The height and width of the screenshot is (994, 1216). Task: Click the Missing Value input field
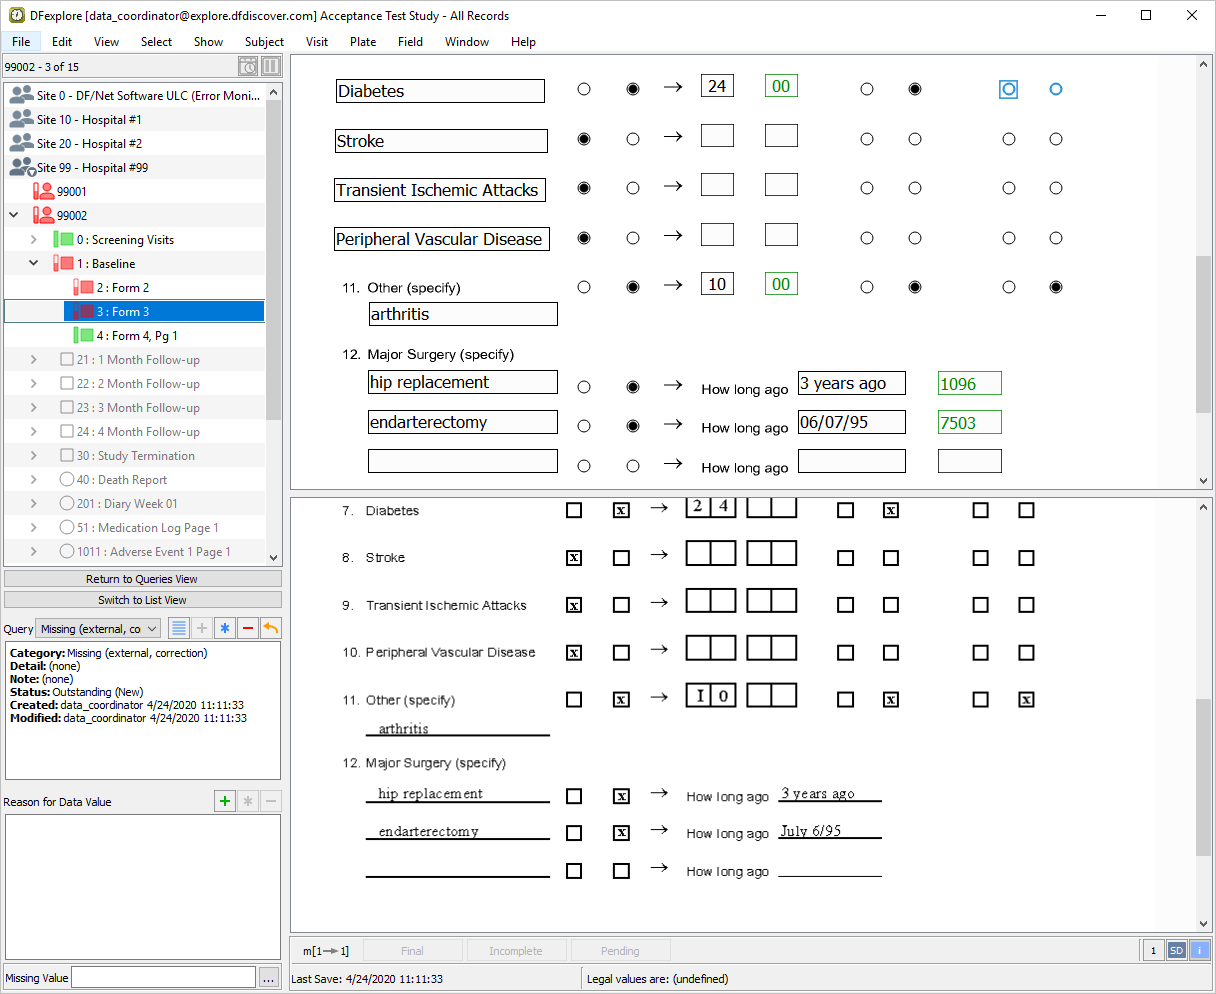164,978
